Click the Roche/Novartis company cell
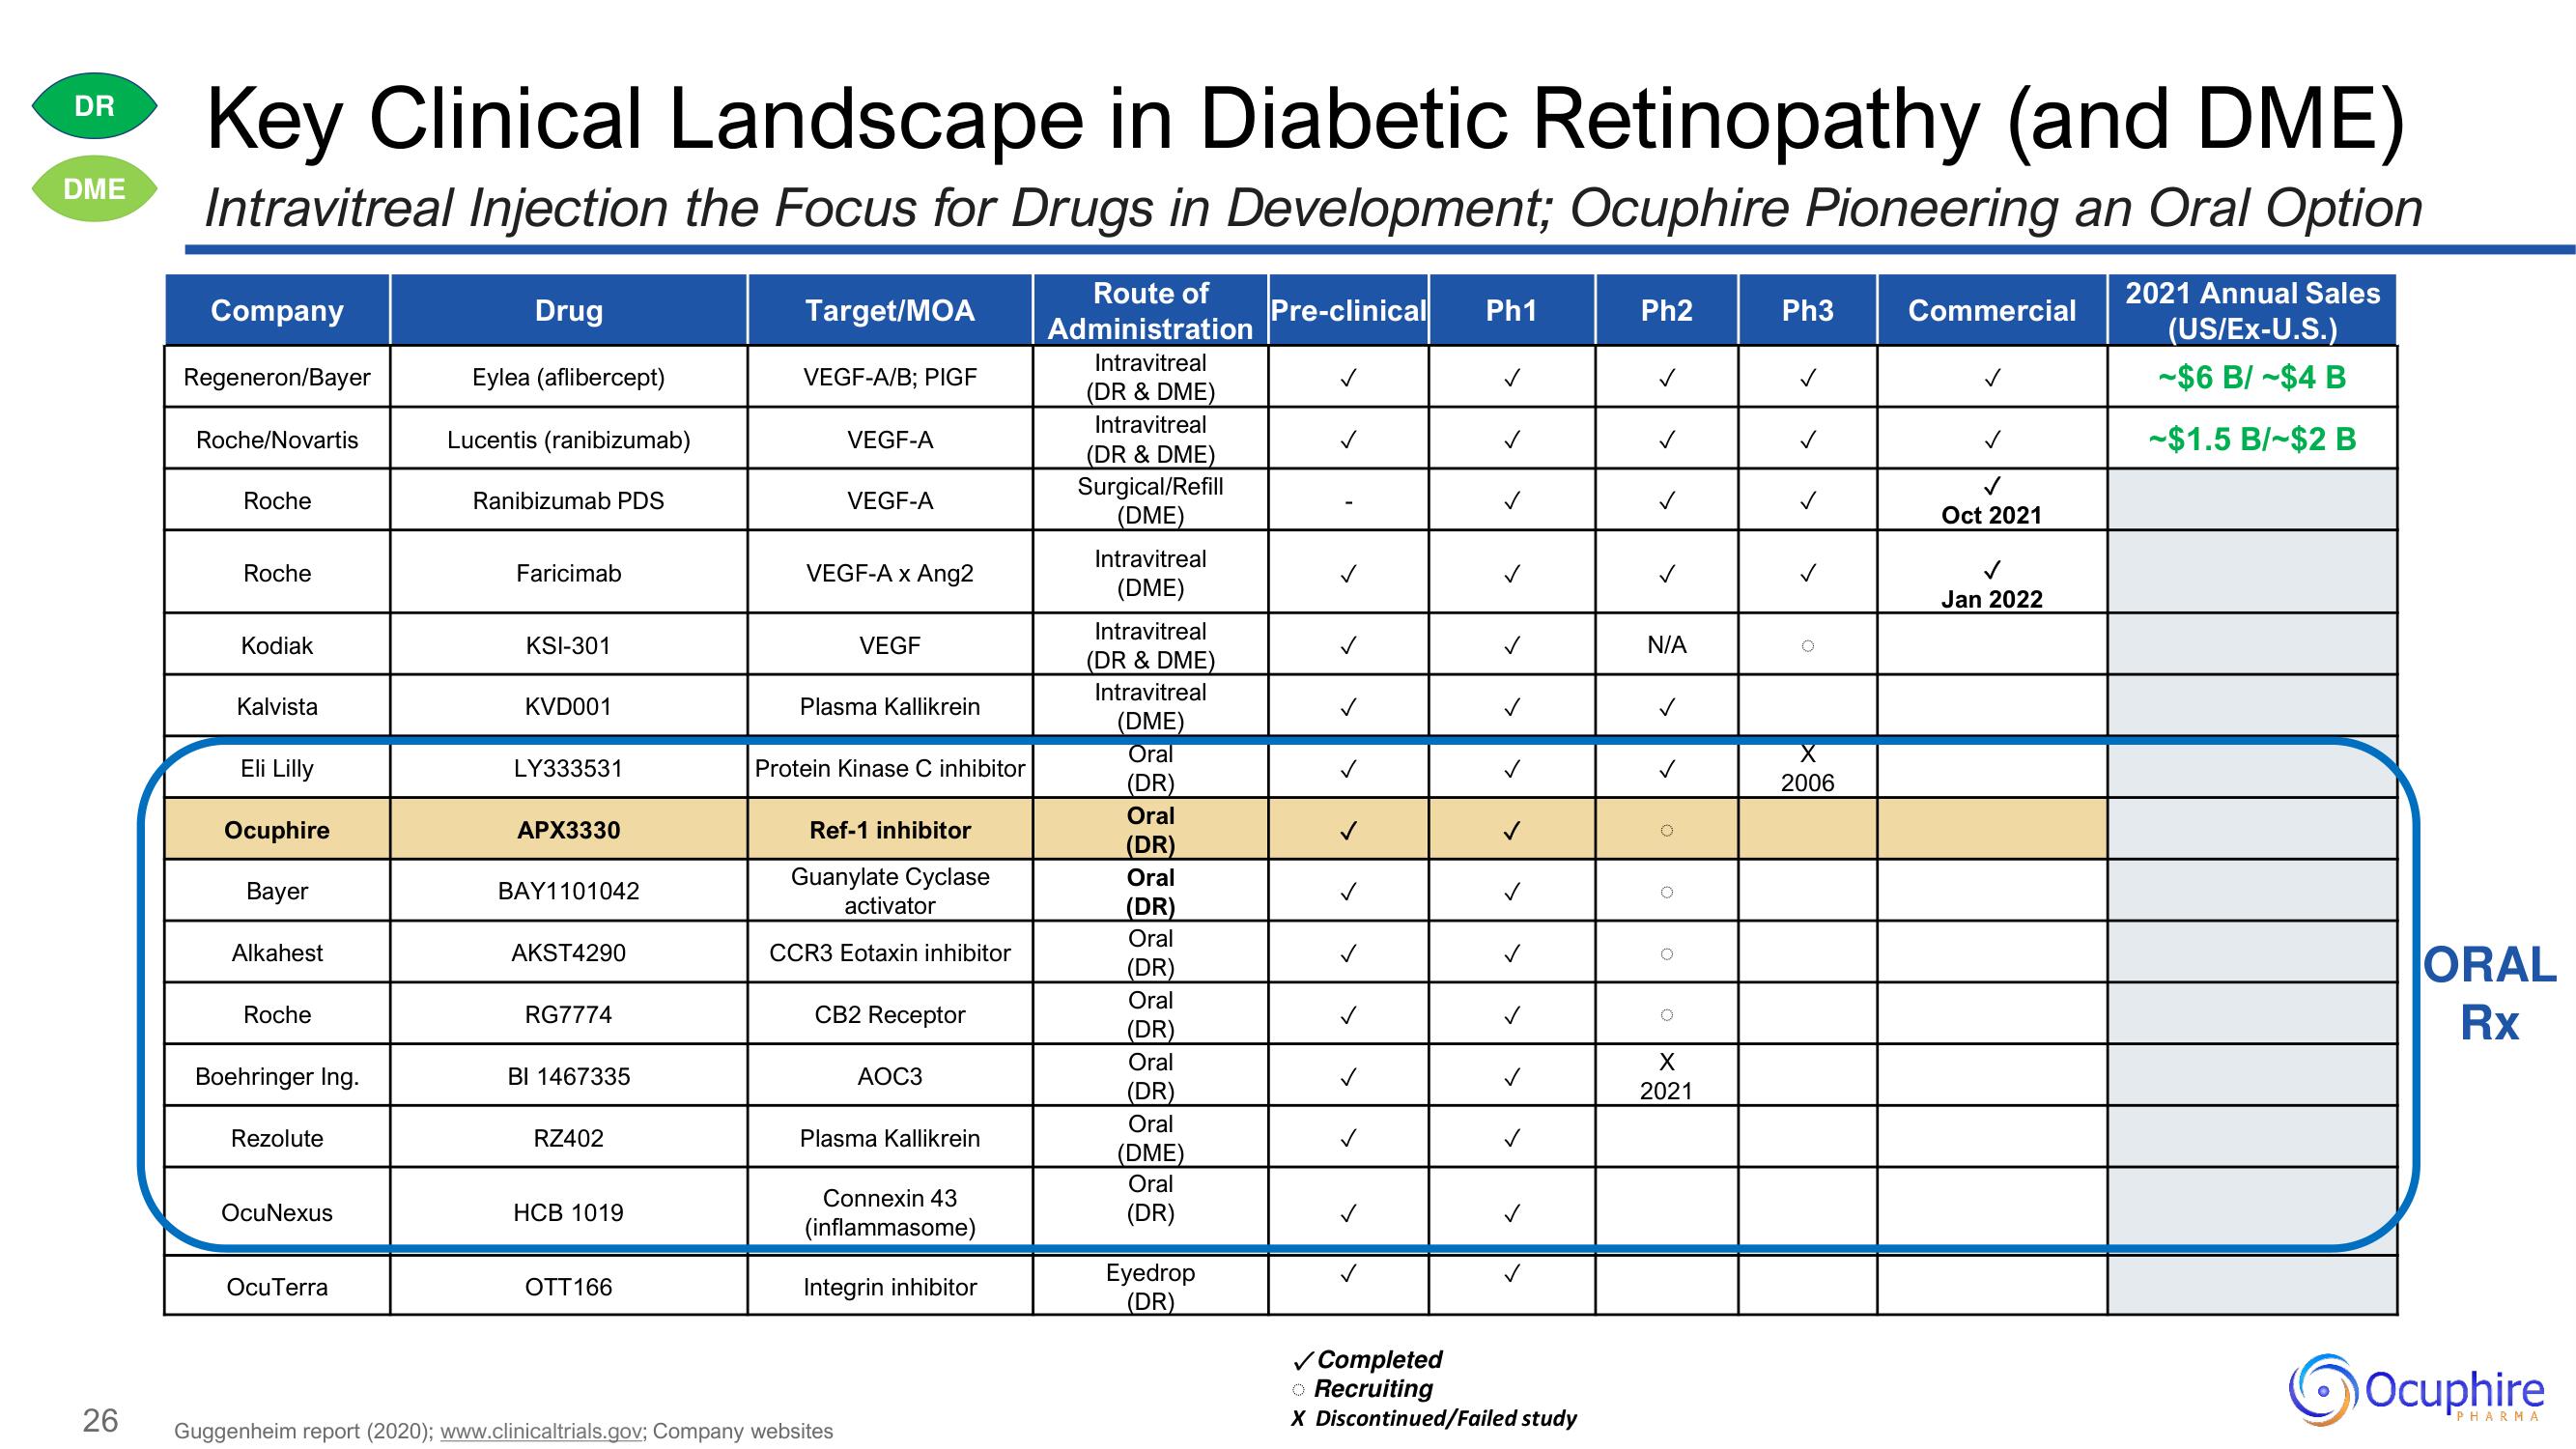2576x1449 pixels. pyautogui.click(x=277, y=440)
